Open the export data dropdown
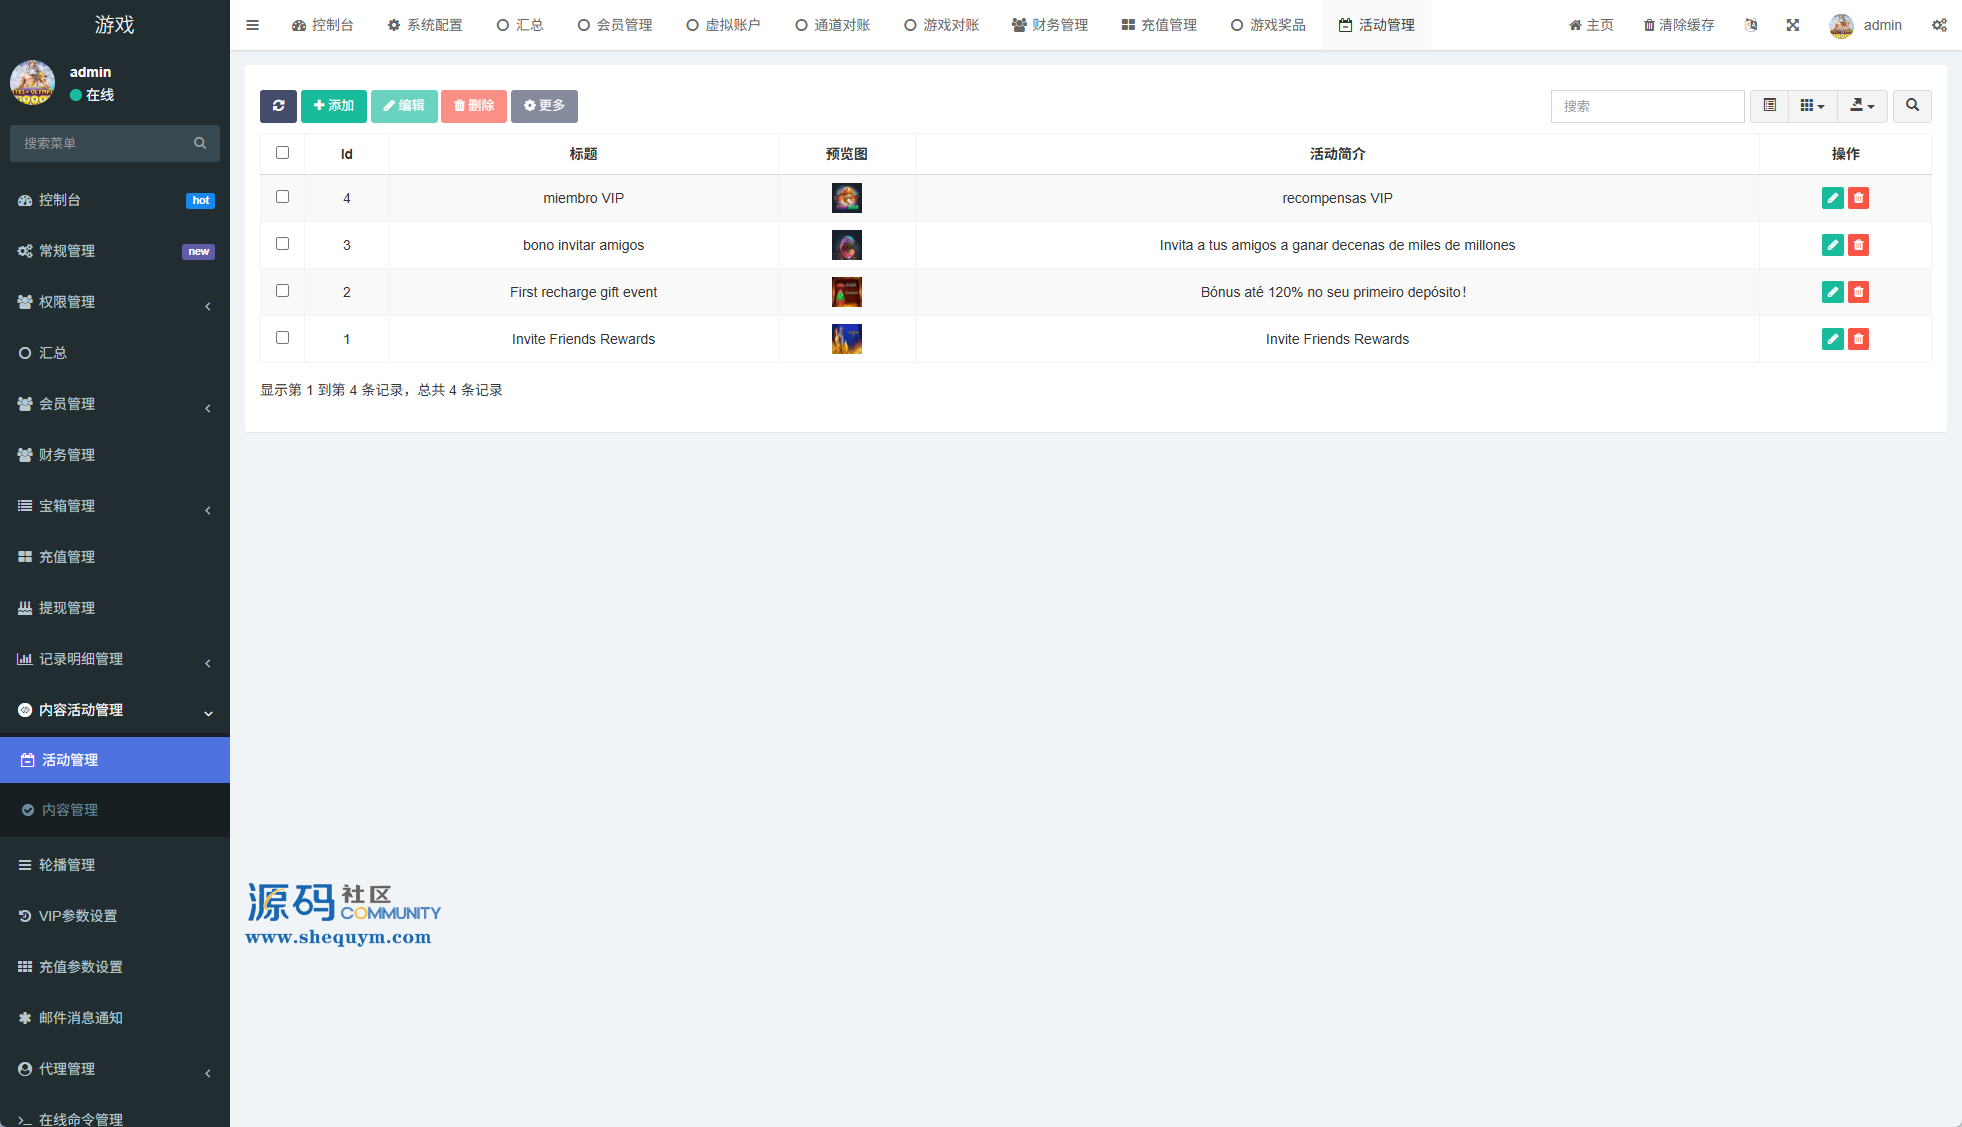Screen dimensions: 1962x1127 (x=1861, y=106)
